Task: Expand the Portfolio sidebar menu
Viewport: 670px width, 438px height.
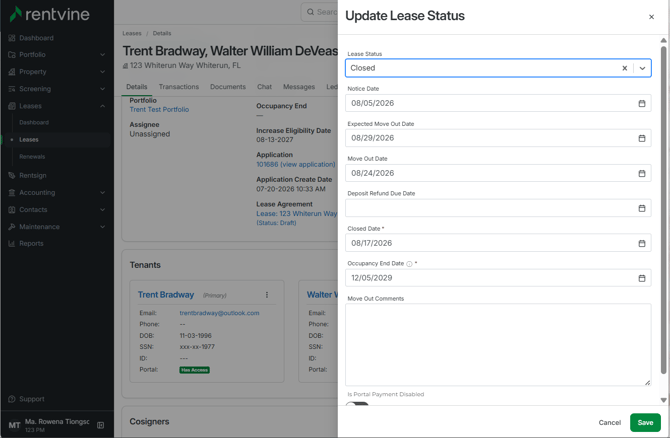Action: pyautogui.click(x=103, y=55)
